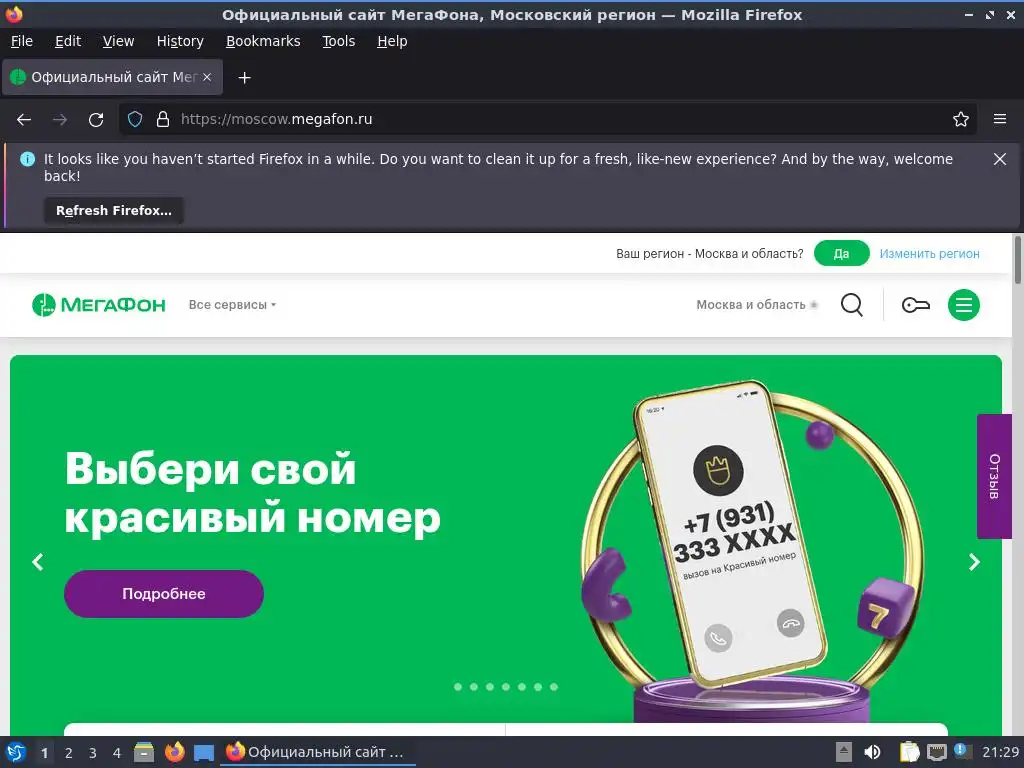The height and width of the screenshot is (768, 1024).
Task: Open Firefox hamburger application menu
Action: tap(999, 119)
